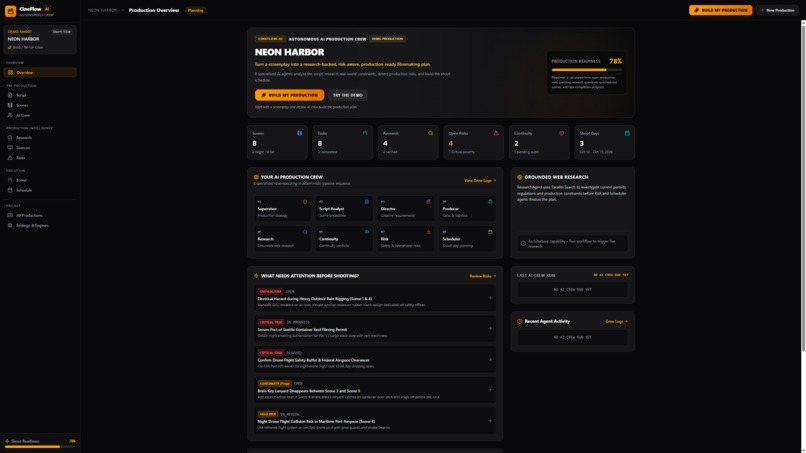
Task: Click the Research stat card magnifier icon
Action: coord(431,133)
